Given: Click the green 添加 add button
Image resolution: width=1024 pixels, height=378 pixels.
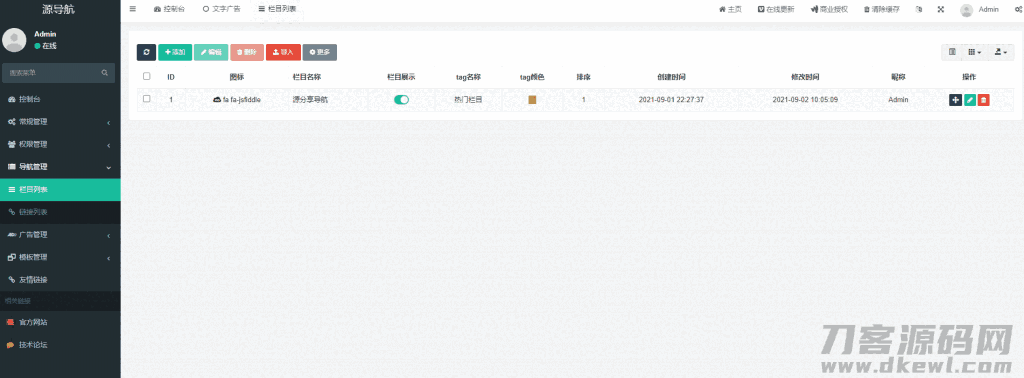Looking at the screenshot, I should coord(175,52).
